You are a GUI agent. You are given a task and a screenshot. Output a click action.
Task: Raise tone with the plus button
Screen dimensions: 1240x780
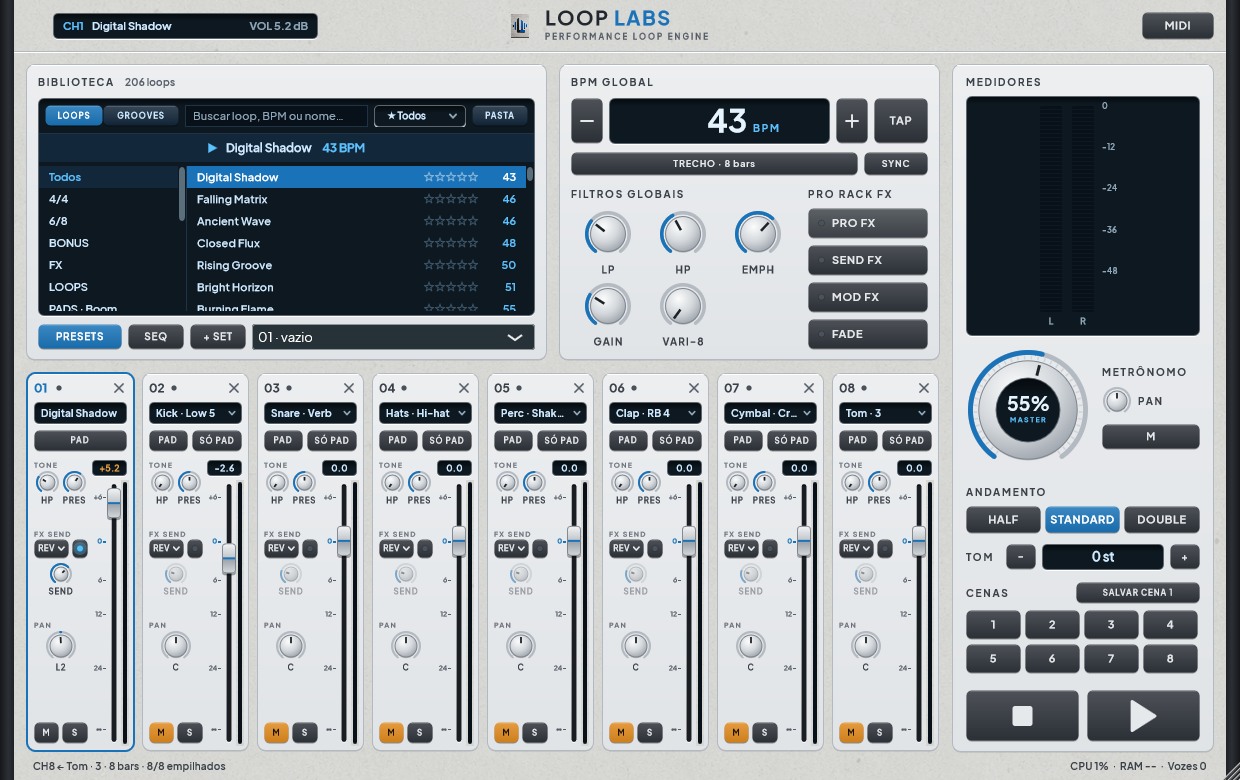[x=1184, y=557]
